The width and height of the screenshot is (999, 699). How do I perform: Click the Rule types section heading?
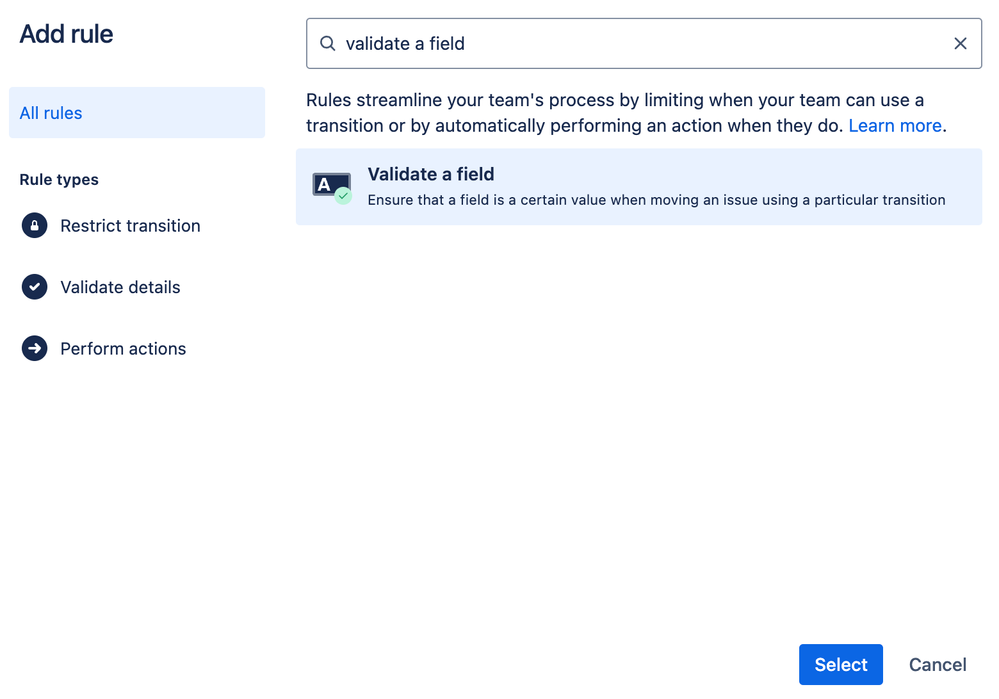coord(59,180)
